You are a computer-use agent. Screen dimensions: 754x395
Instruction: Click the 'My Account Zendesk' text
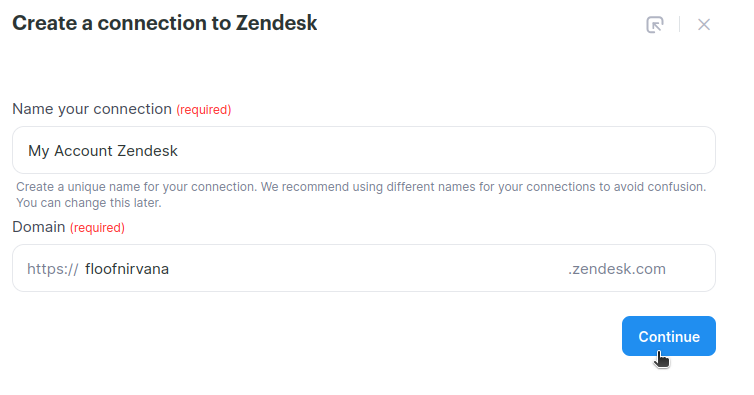click(x=103, y=151)
